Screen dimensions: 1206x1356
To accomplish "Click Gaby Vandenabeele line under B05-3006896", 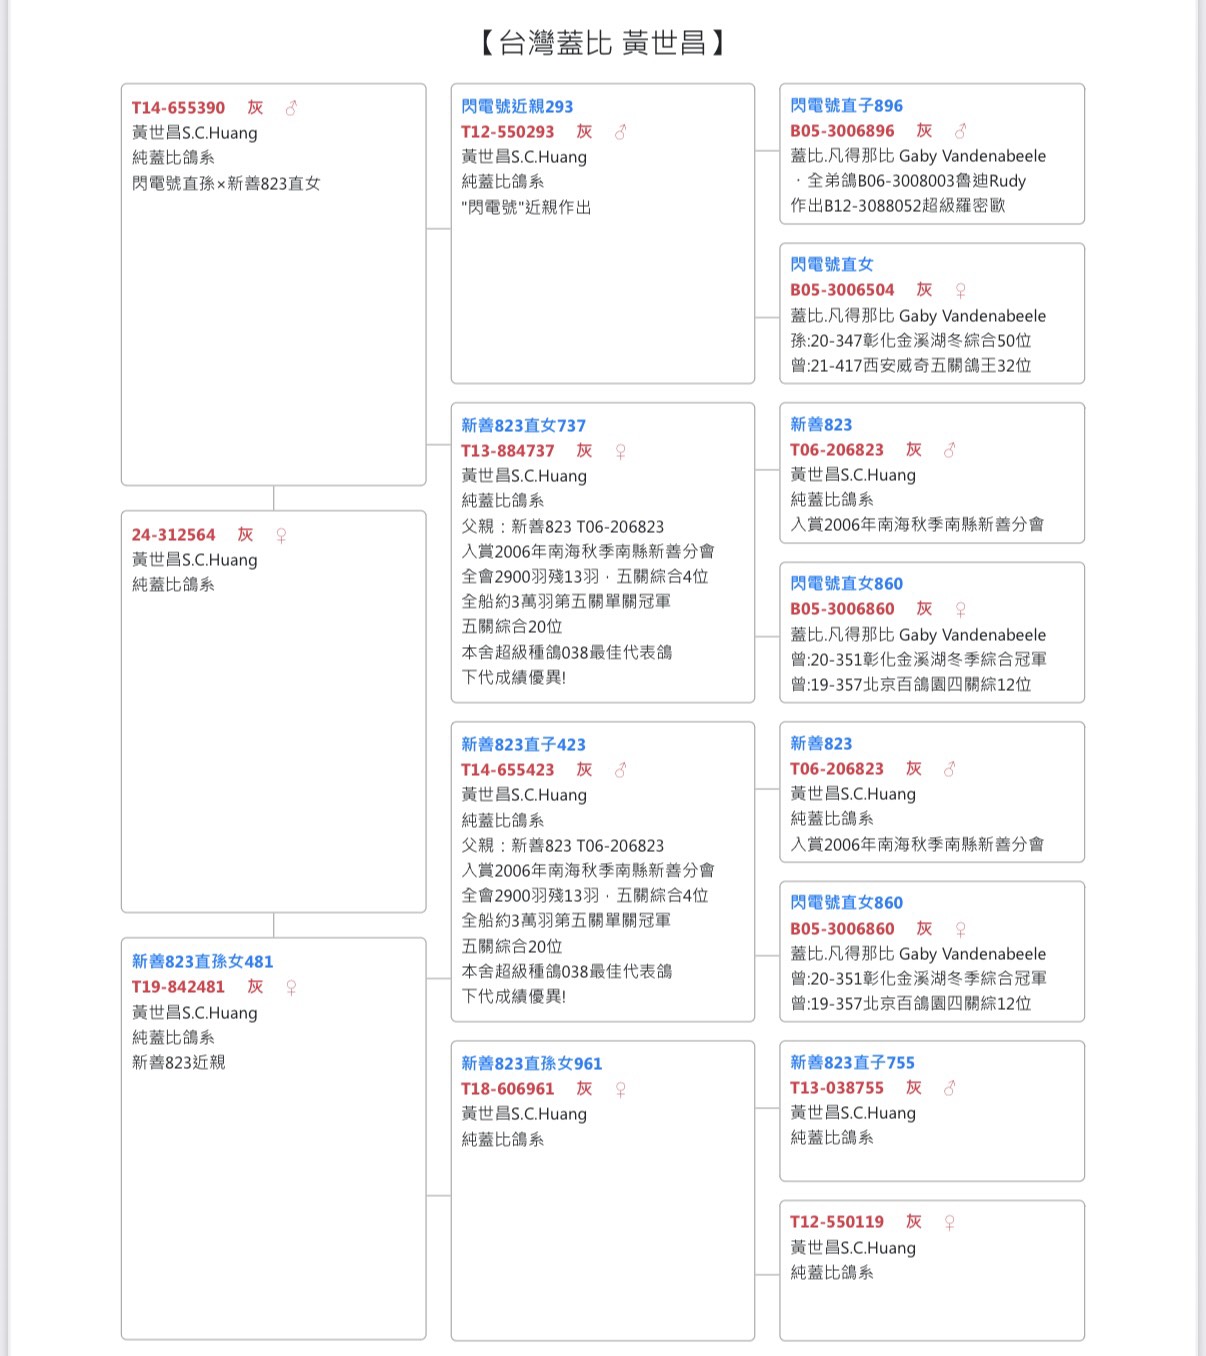I will point(918,156).
